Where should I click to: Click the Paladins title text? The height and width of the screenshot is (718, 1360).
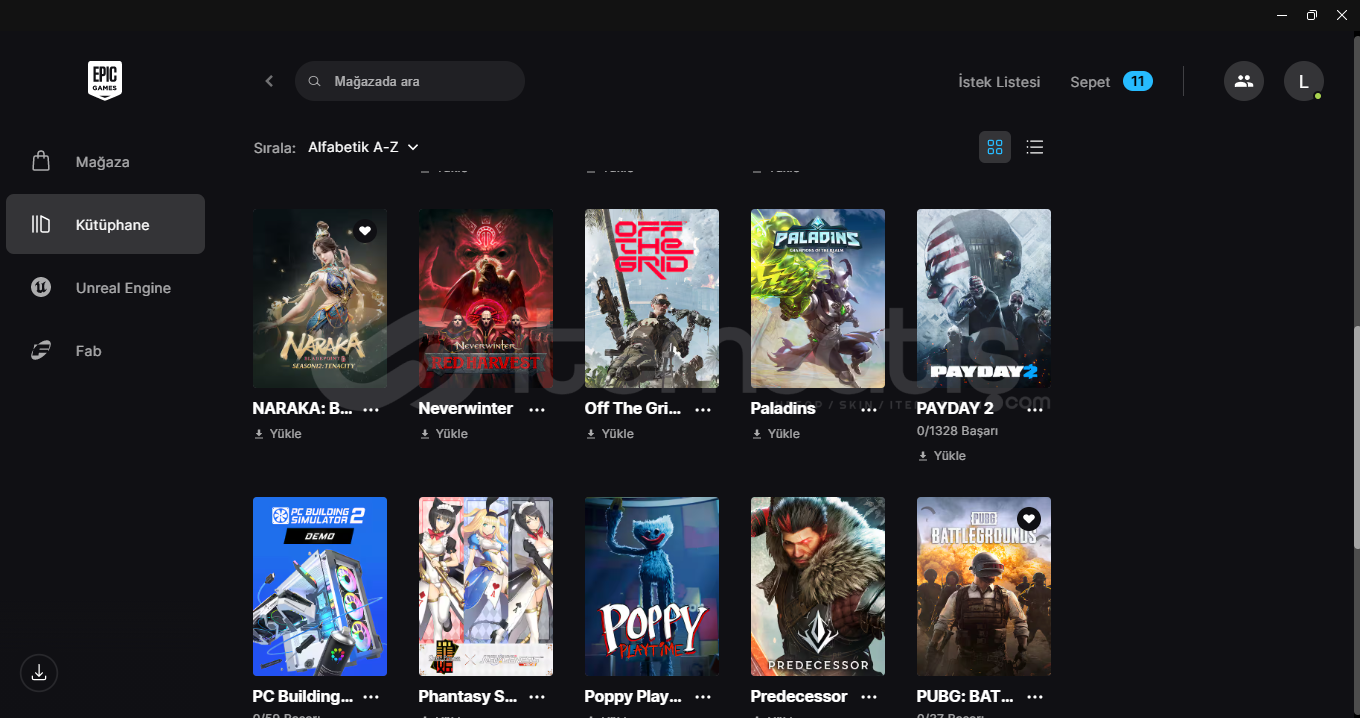(783, 408)
